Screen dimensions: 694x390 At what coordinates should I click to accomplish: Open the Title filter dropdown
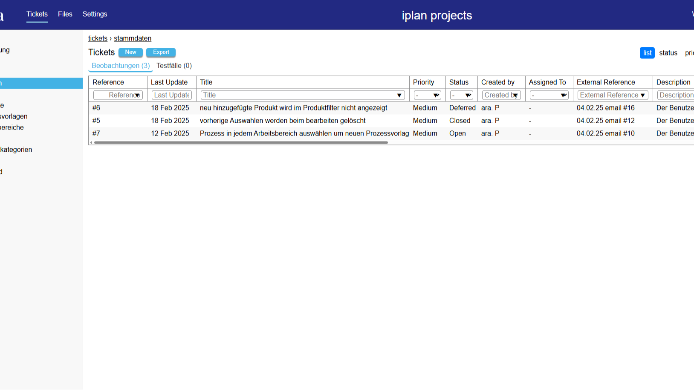pyautogui.click(x=303, y=95)
